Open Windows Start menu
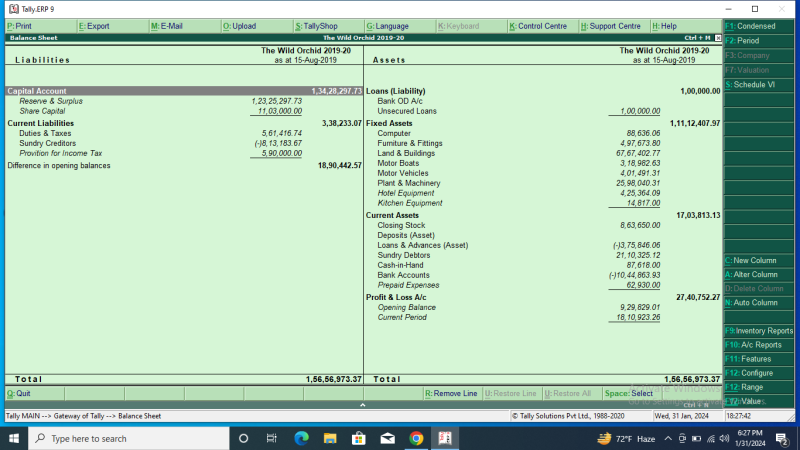Viewport: 800px width, 450px height. (14, 438)
